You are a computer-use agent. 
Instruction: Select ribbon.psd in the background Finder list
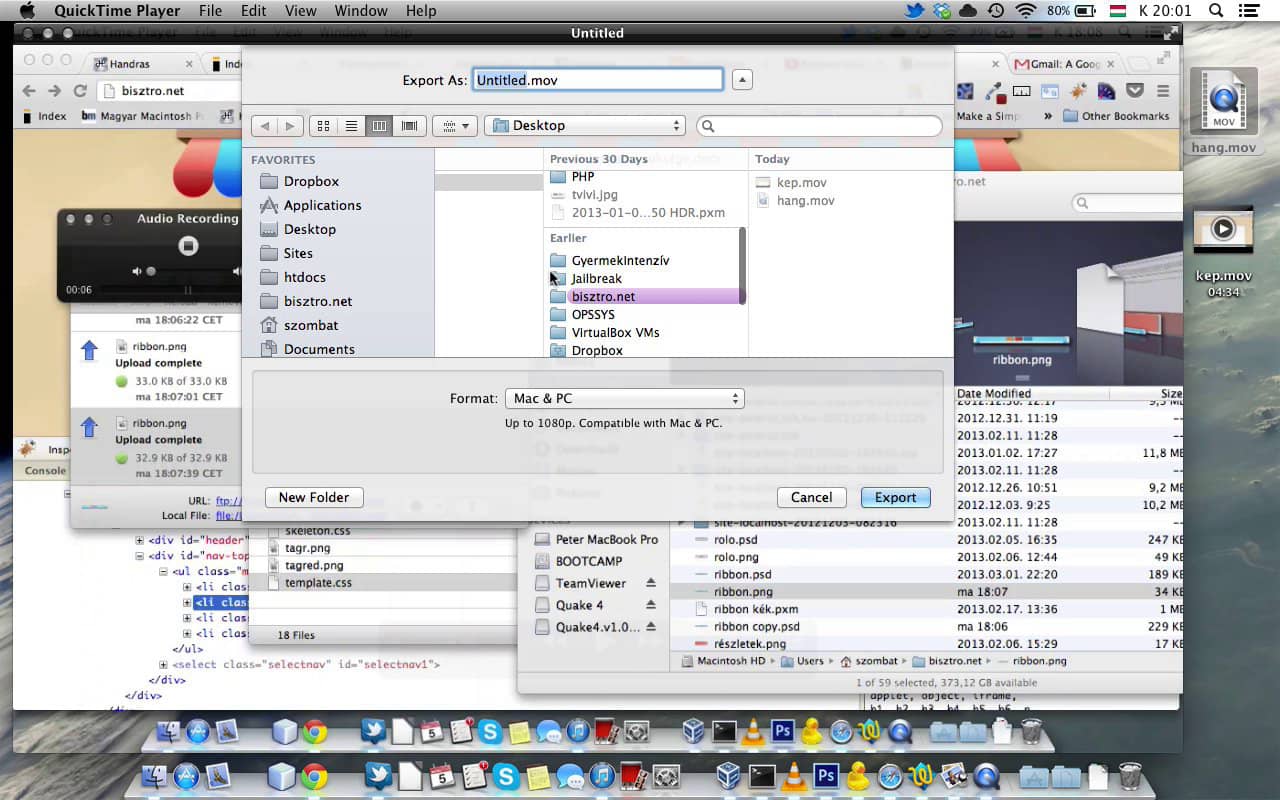[x=742, y=575]
